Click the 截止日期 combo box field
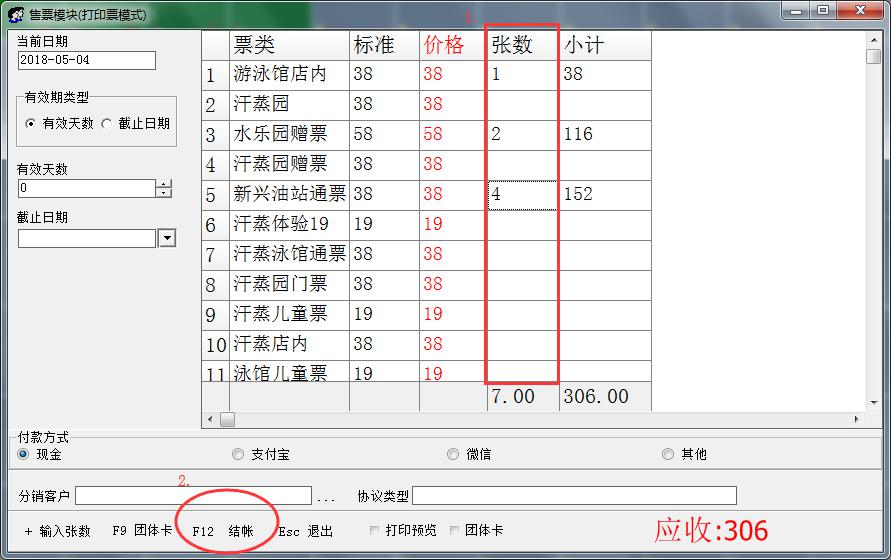 point(87,239)
